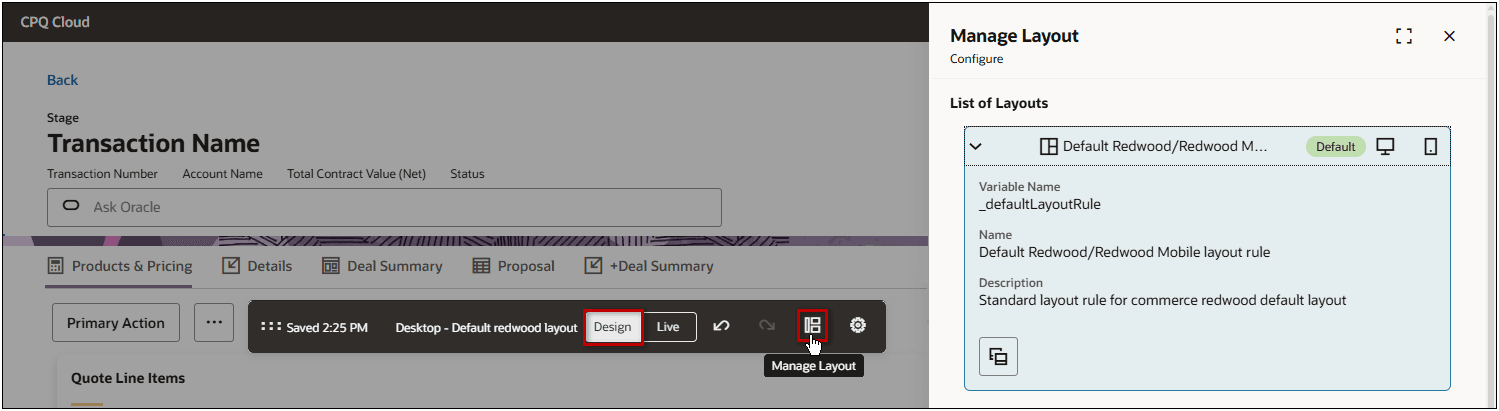Click the Default badge on the layout
The height and width of the screenshot is (411, 1499).
(x=1335, y=146)
